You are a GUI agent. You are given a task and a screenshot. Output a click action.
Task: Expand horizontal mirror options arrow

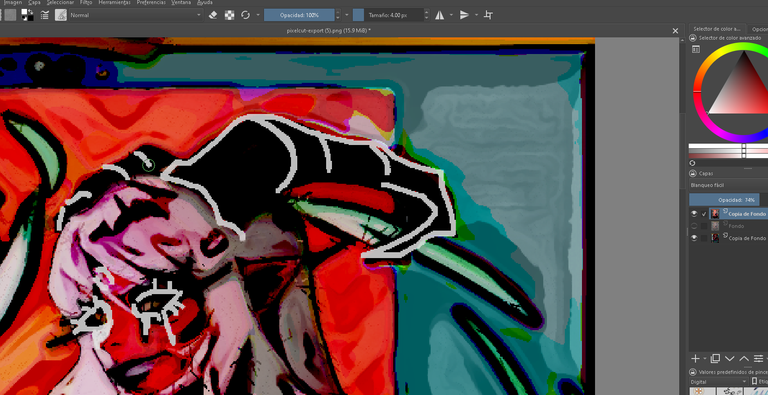451,15
